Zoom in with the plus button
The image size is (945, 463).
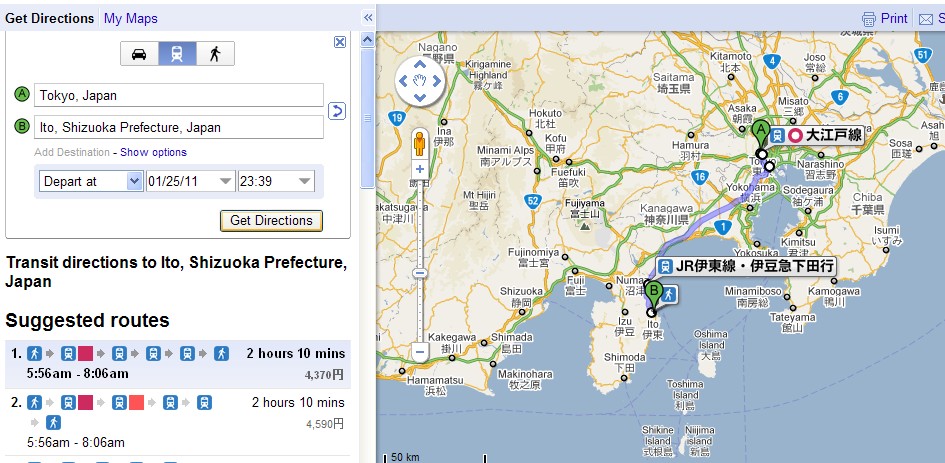pos(420,169)
